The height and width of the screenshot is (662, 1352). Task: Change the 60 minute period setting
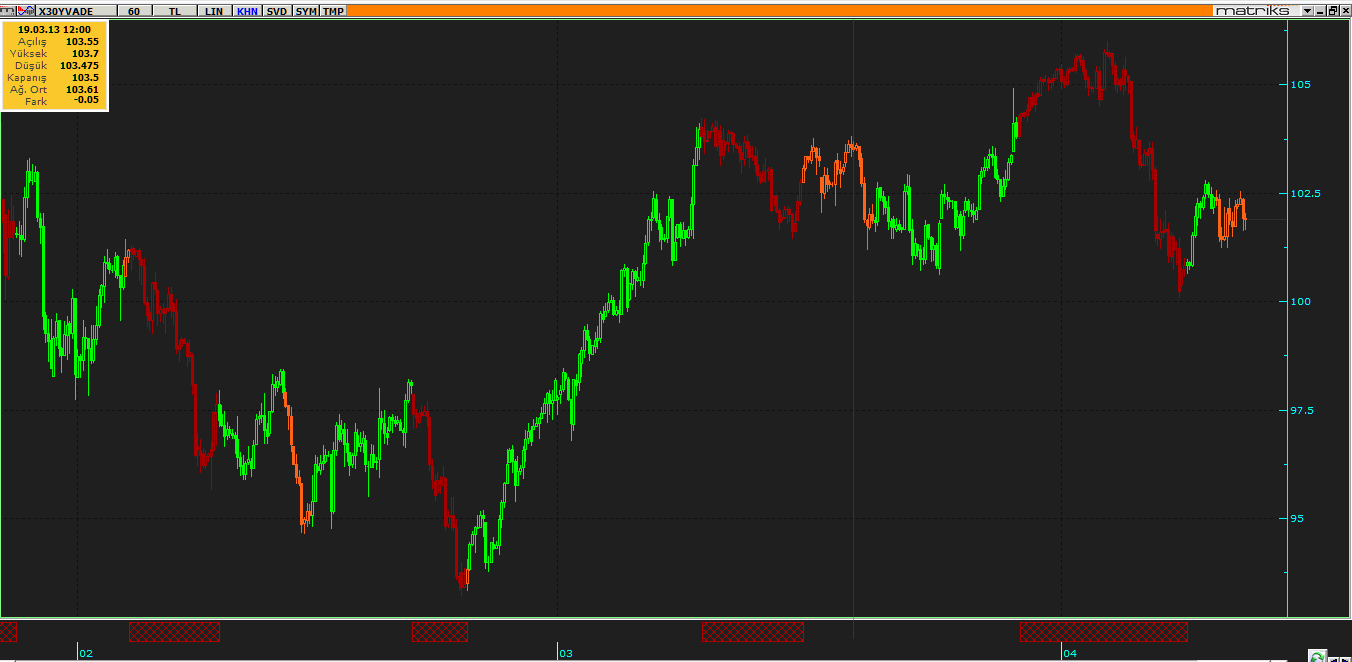134,11
